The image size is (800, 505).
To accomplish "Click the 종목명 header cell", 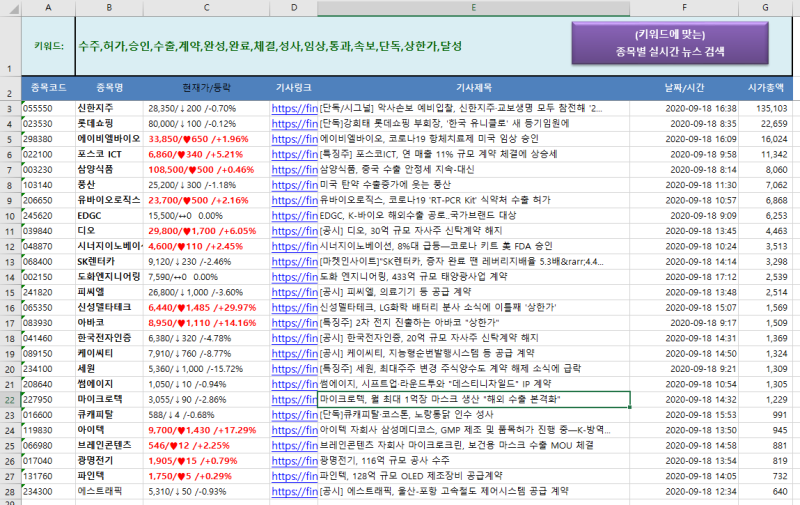I will pyautogui.click(x=109, y=88).
